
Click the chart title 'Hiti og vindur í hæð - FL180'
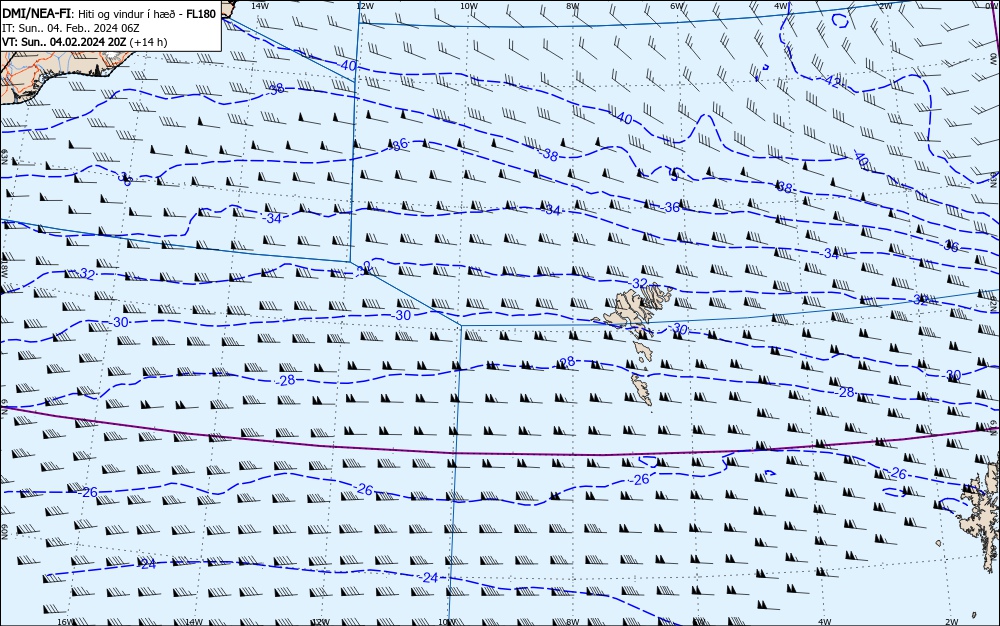coord(147,14)
